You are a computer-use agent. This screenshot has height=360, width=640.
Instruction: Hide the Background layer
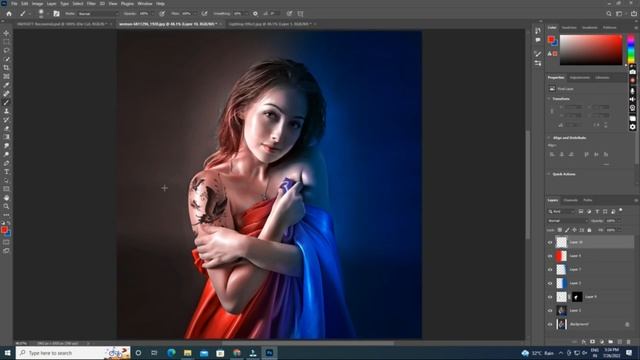[x=550, y=324]
